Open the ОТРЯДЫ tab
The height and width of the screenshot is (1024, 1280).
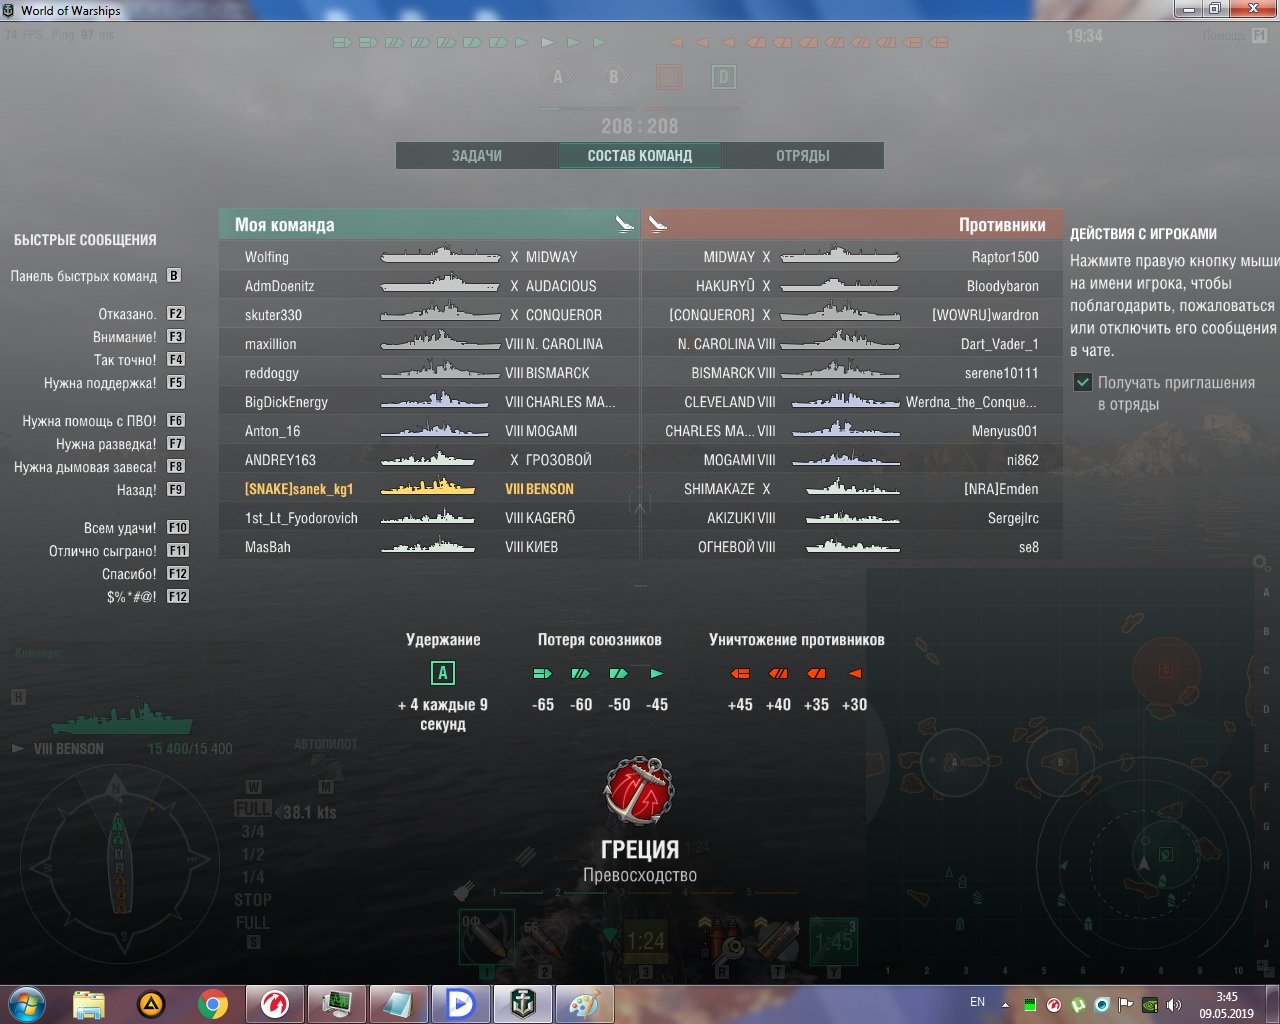click(x=802, y=155)
